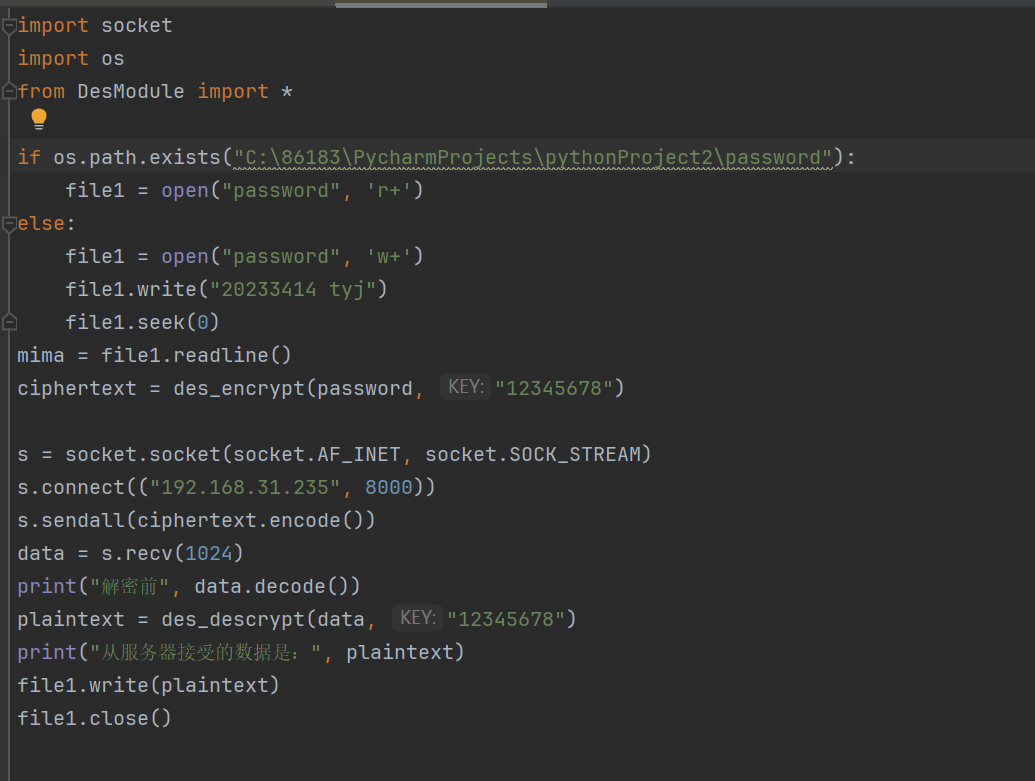Click the yellow lightbulb quick-fix icon
The height and width of the screenshot is (781, 1035).
pyautogui.click(x=39, y=119)
